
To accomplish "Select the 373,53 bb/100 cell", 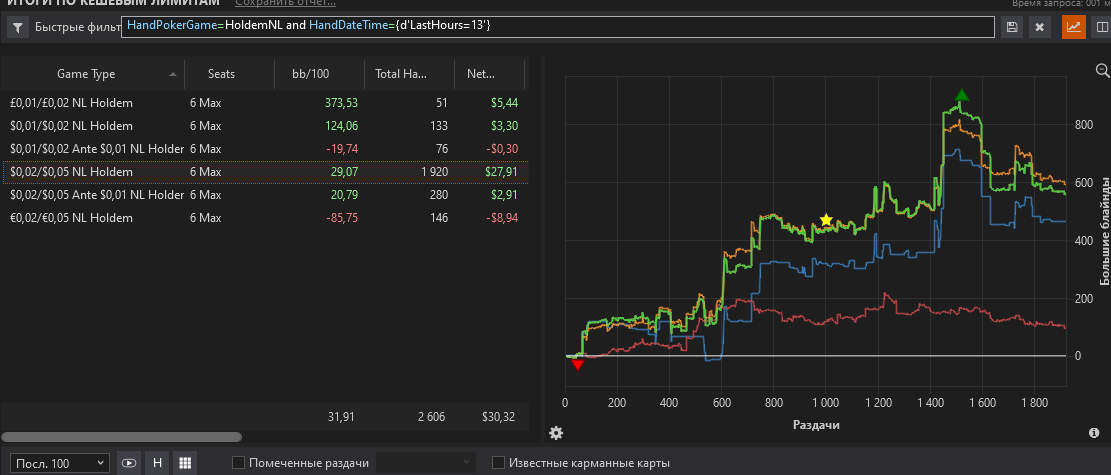I will (x=341, y=103).
